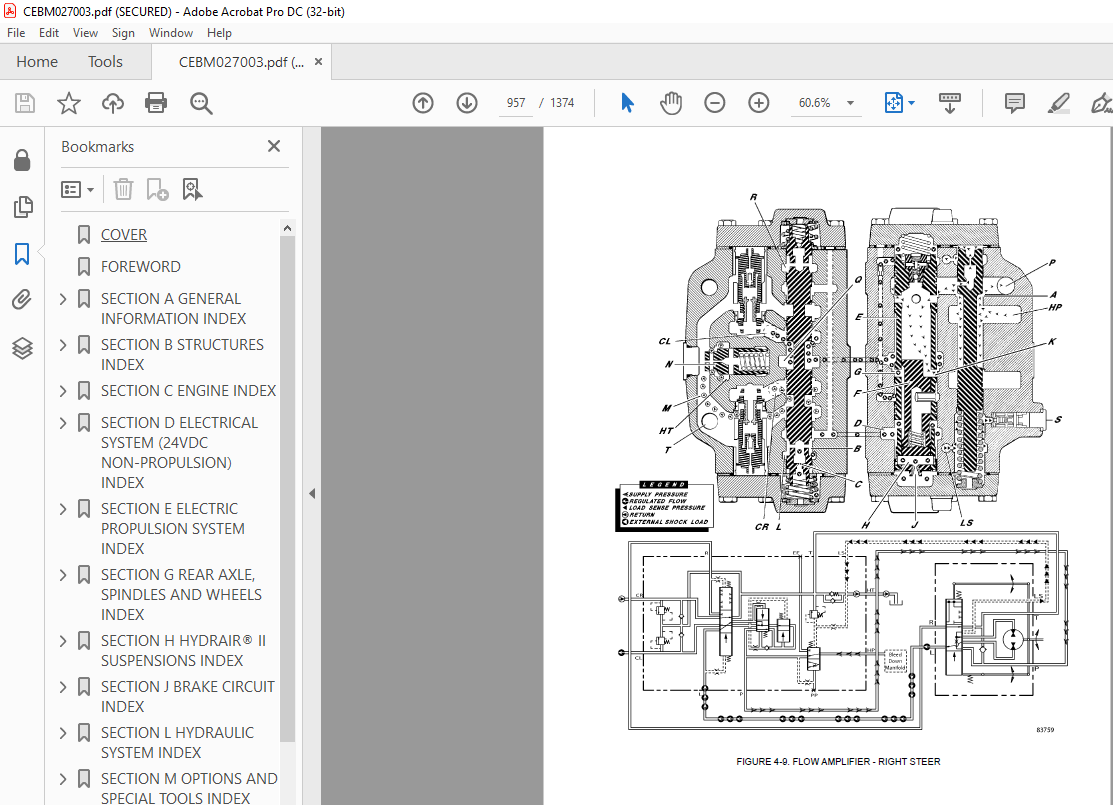Open the FOREWORD bookmark
The image size is (1113, 805).
tap(141, 266)
